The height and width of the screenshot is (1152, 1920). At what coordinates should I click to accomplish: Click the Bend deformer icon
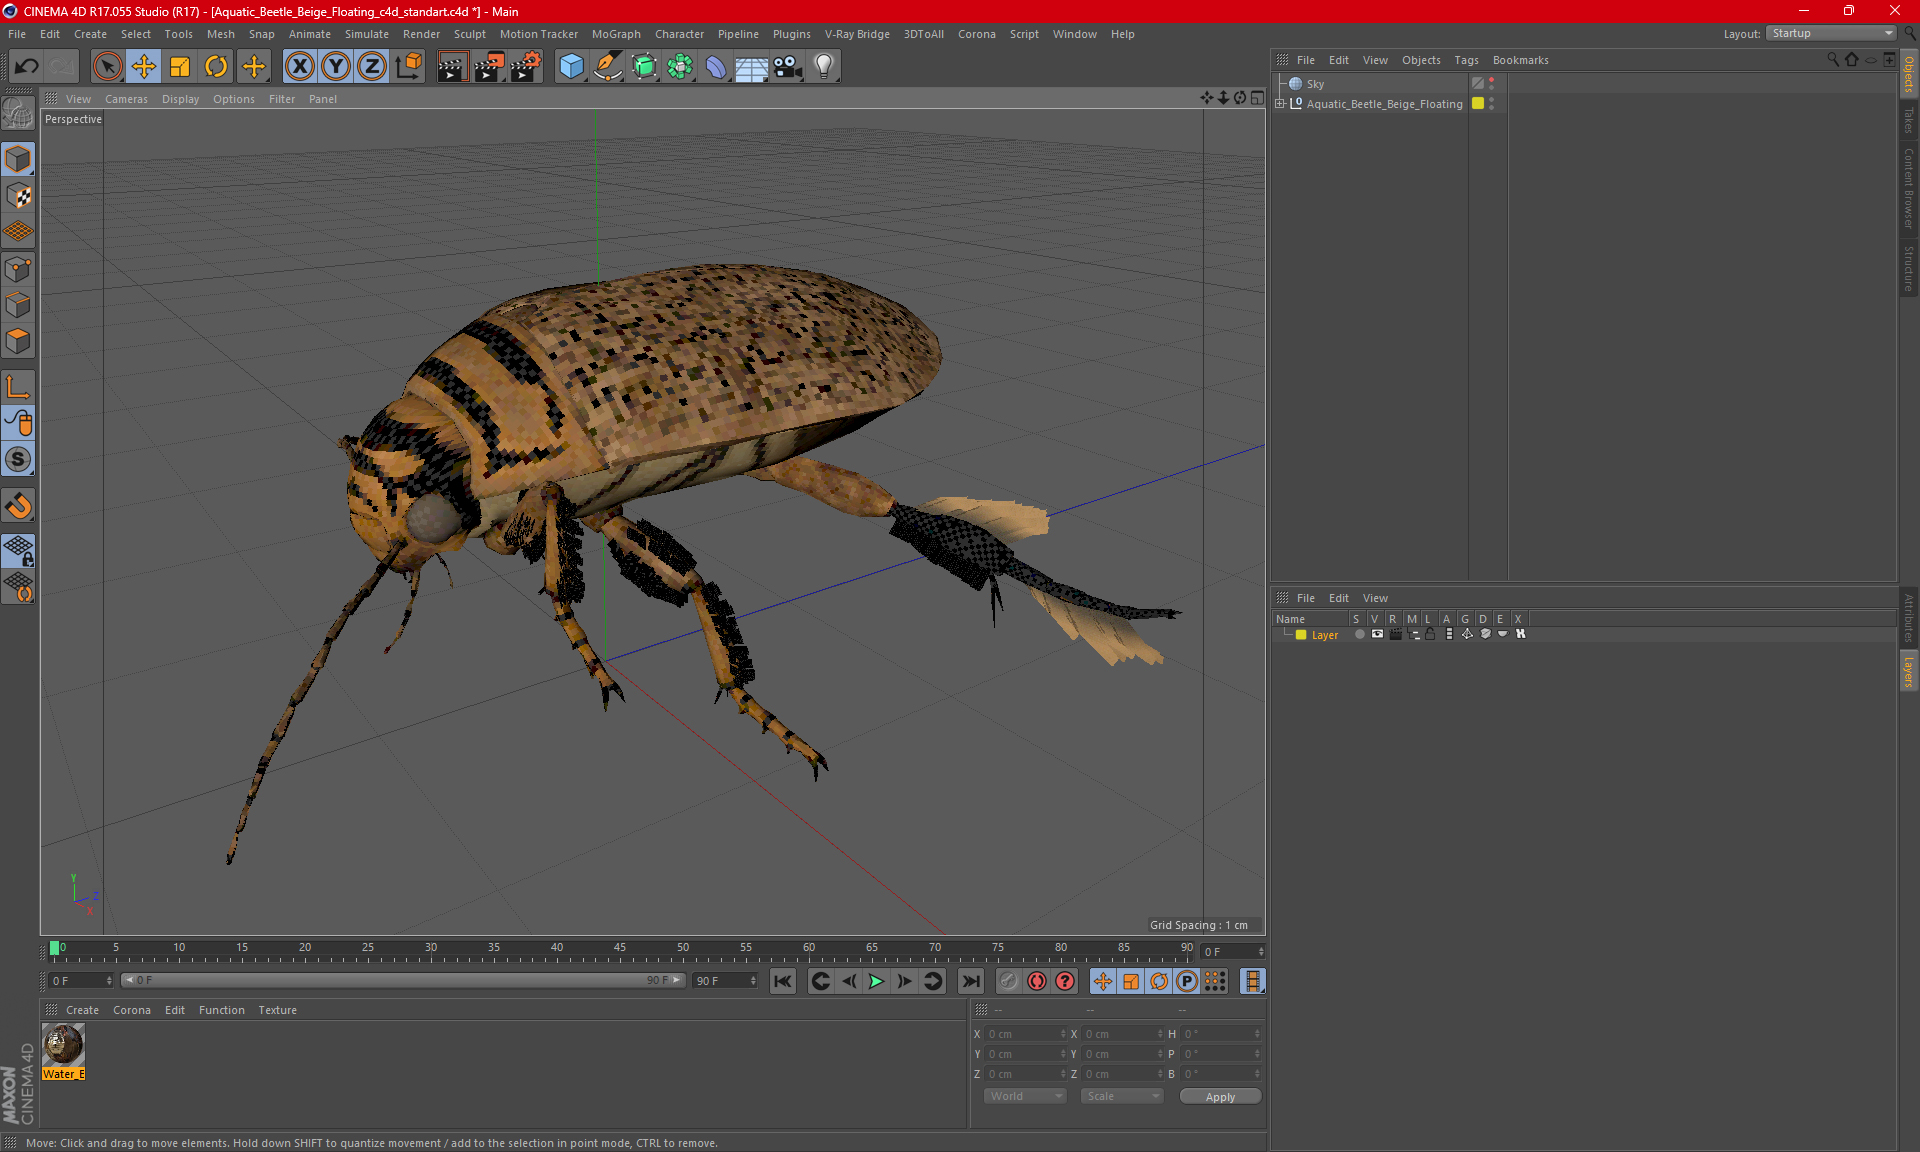[716, 67]
